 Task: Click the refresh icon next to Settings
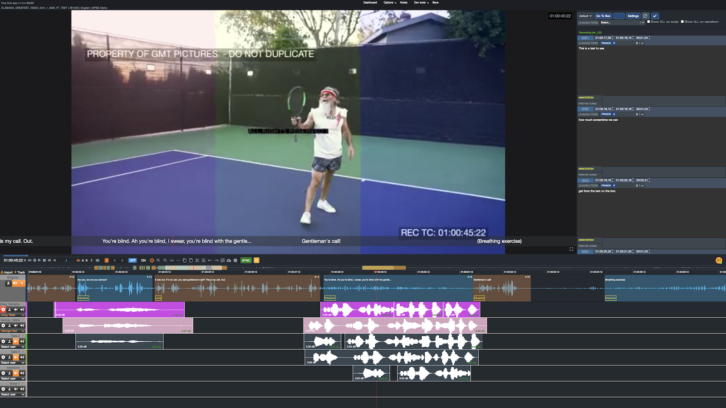[645, 16]
